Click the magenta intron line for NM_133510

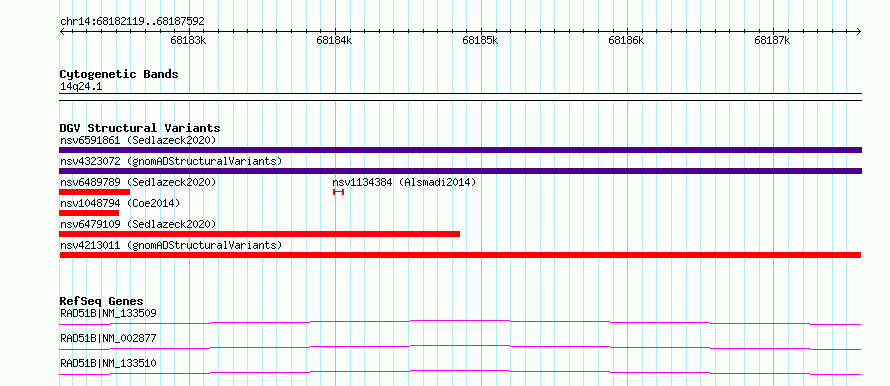click(460, 372)
